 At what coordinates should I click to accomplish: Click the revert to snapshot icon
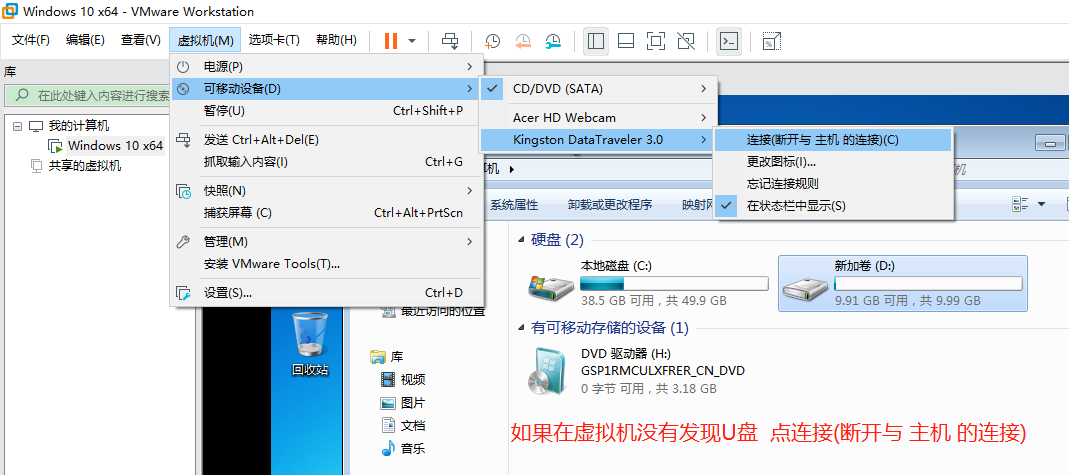point(522,41)
